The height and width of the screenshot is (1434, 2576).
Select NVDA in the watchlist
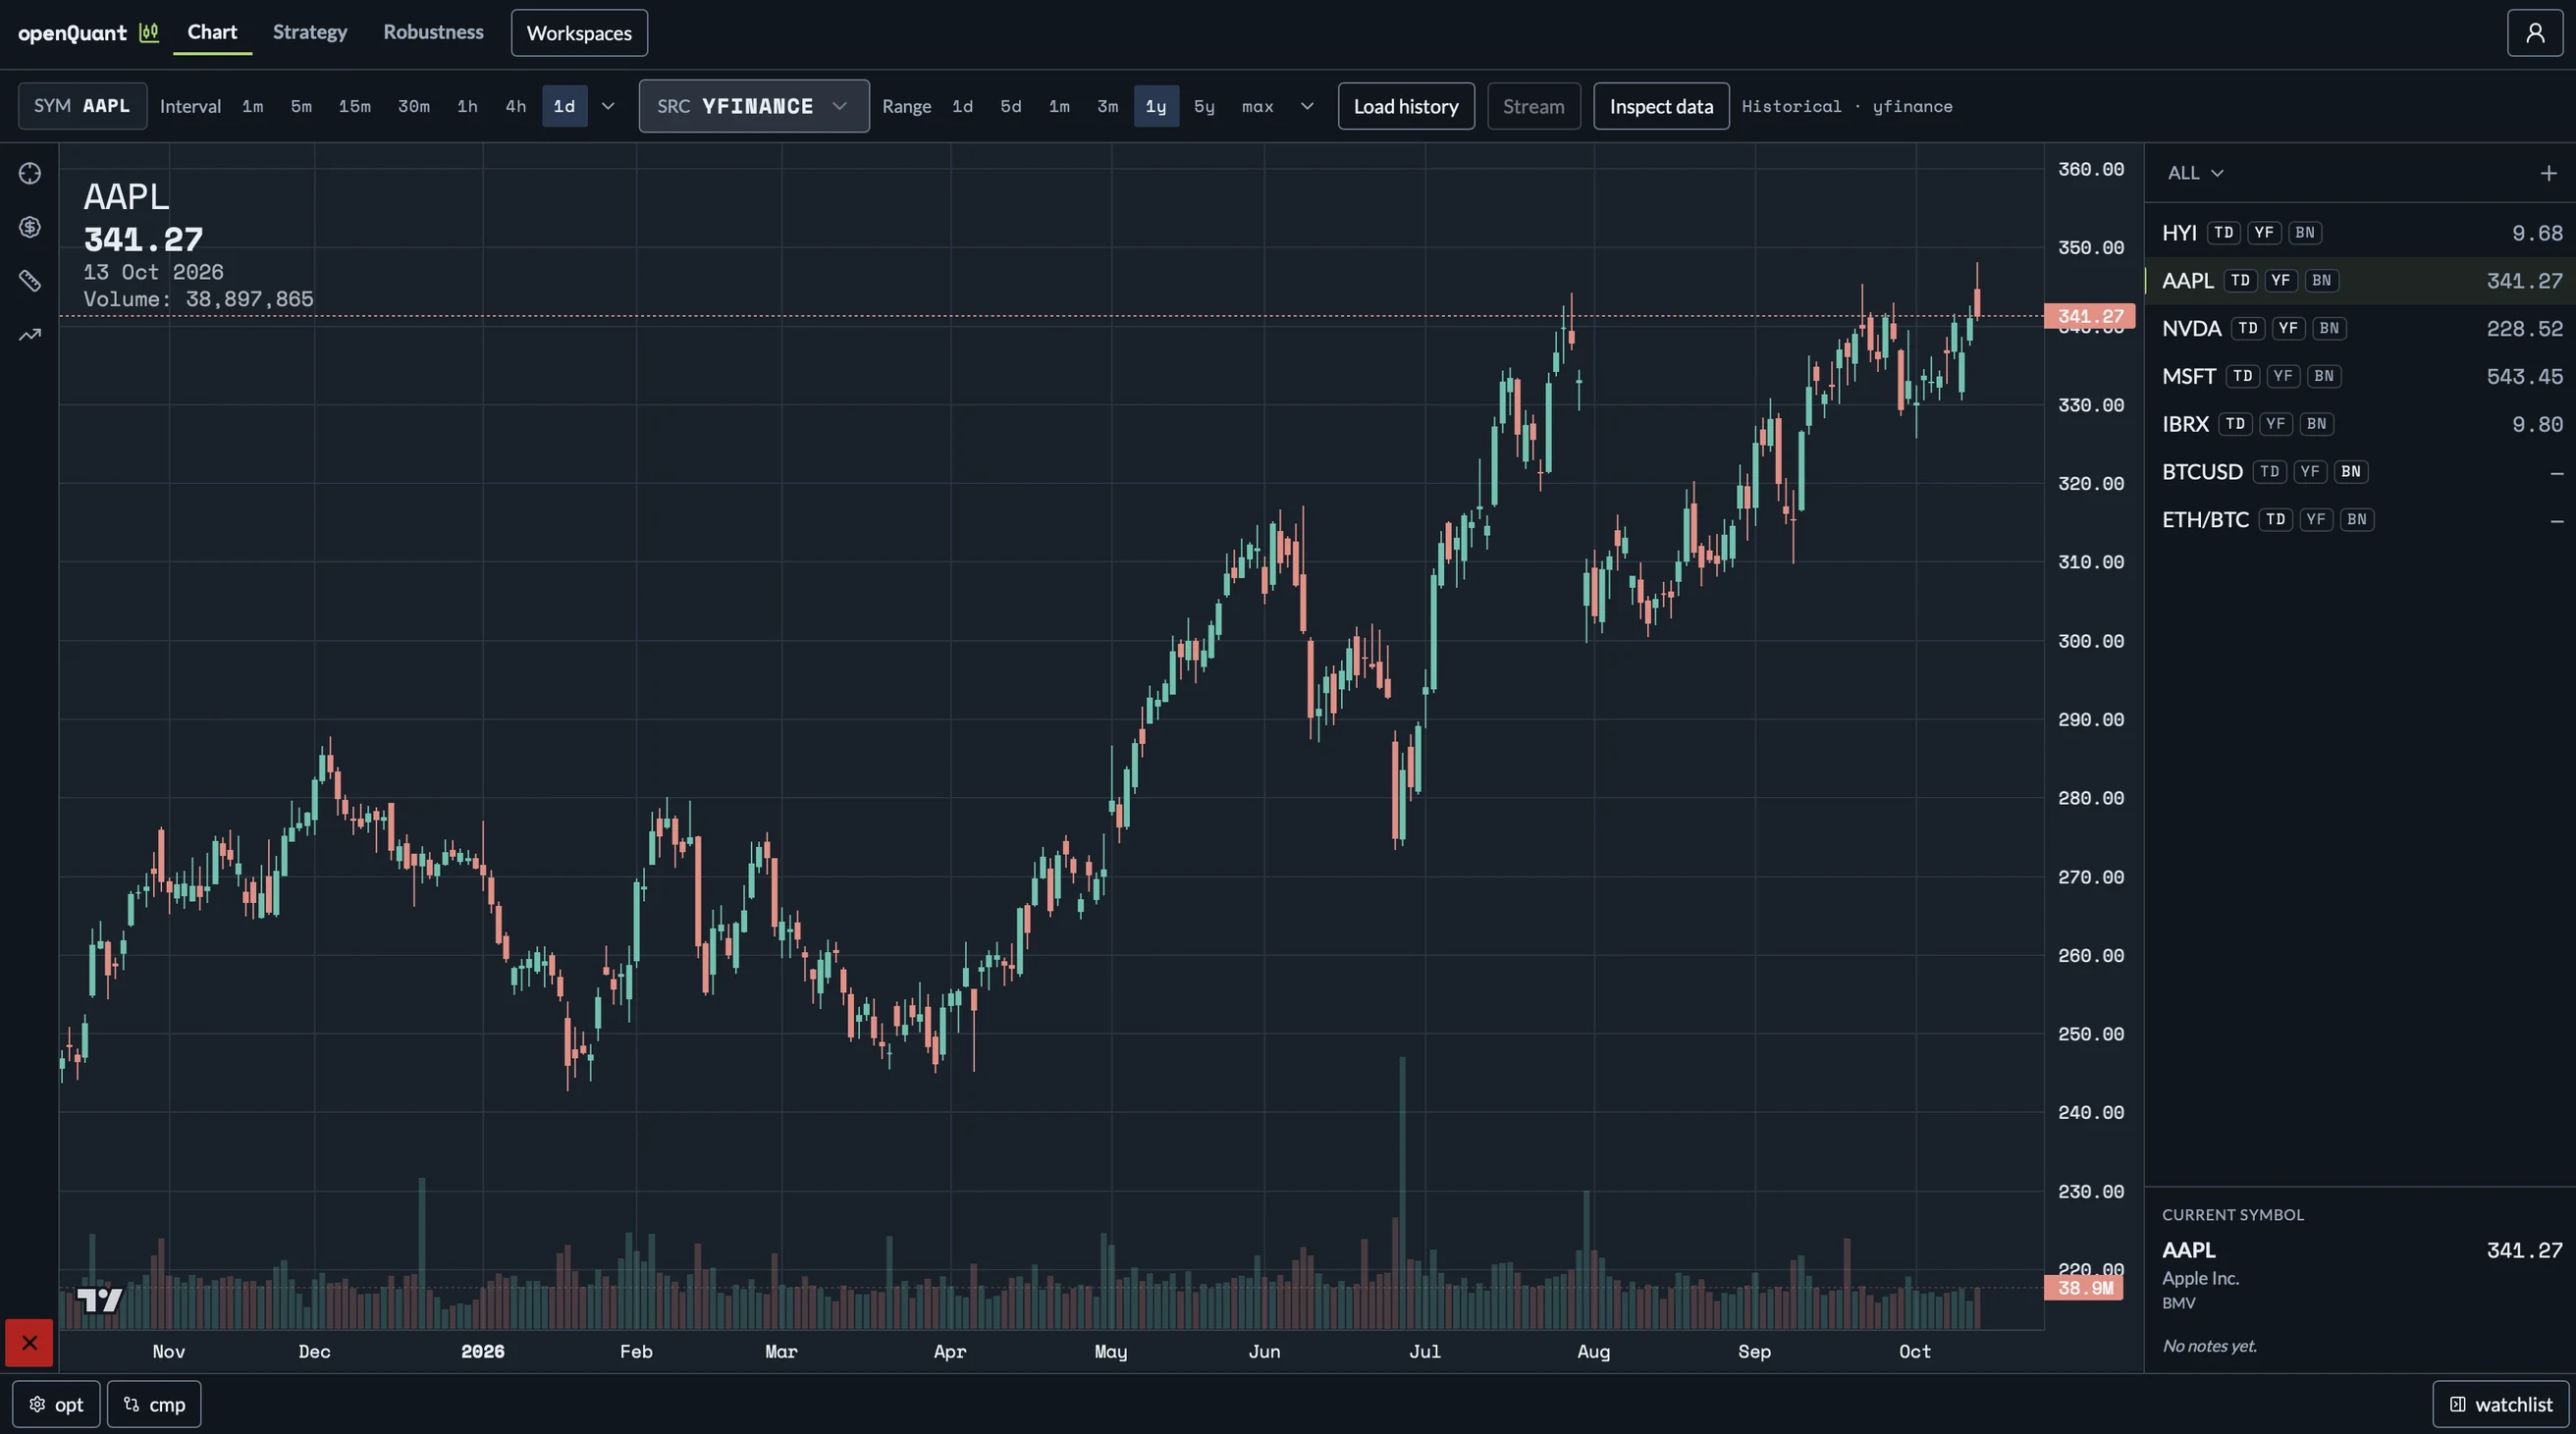(2360, 328)
